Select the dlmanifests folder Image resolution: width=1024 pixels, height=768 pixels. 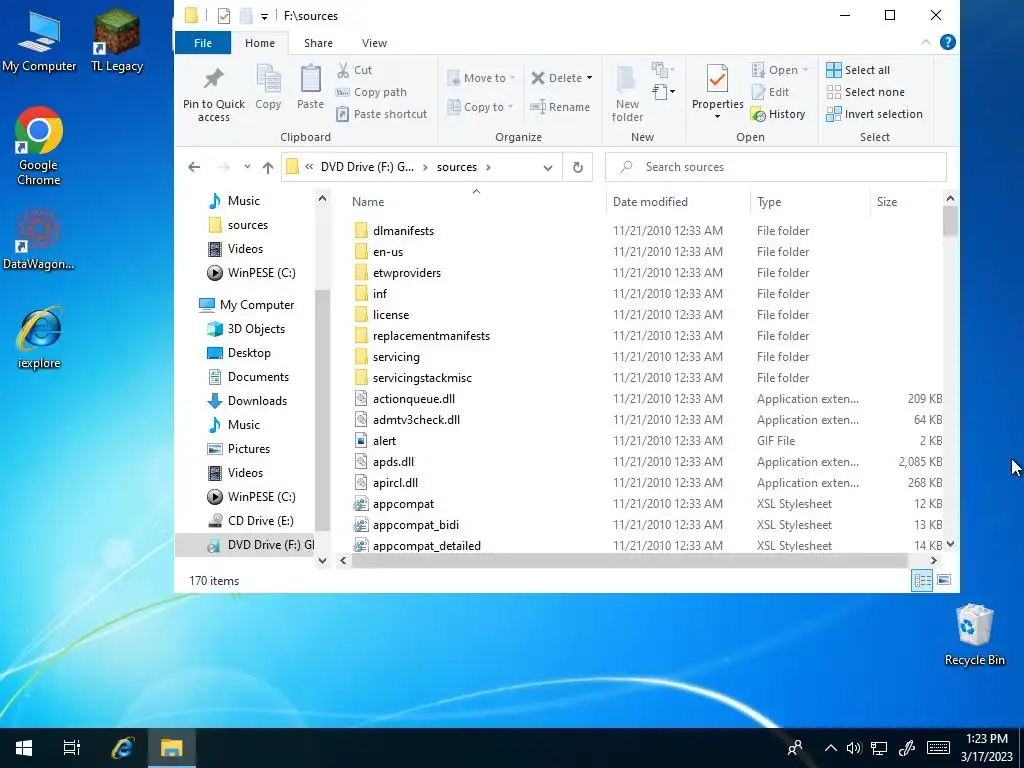(x=403, y=231)
